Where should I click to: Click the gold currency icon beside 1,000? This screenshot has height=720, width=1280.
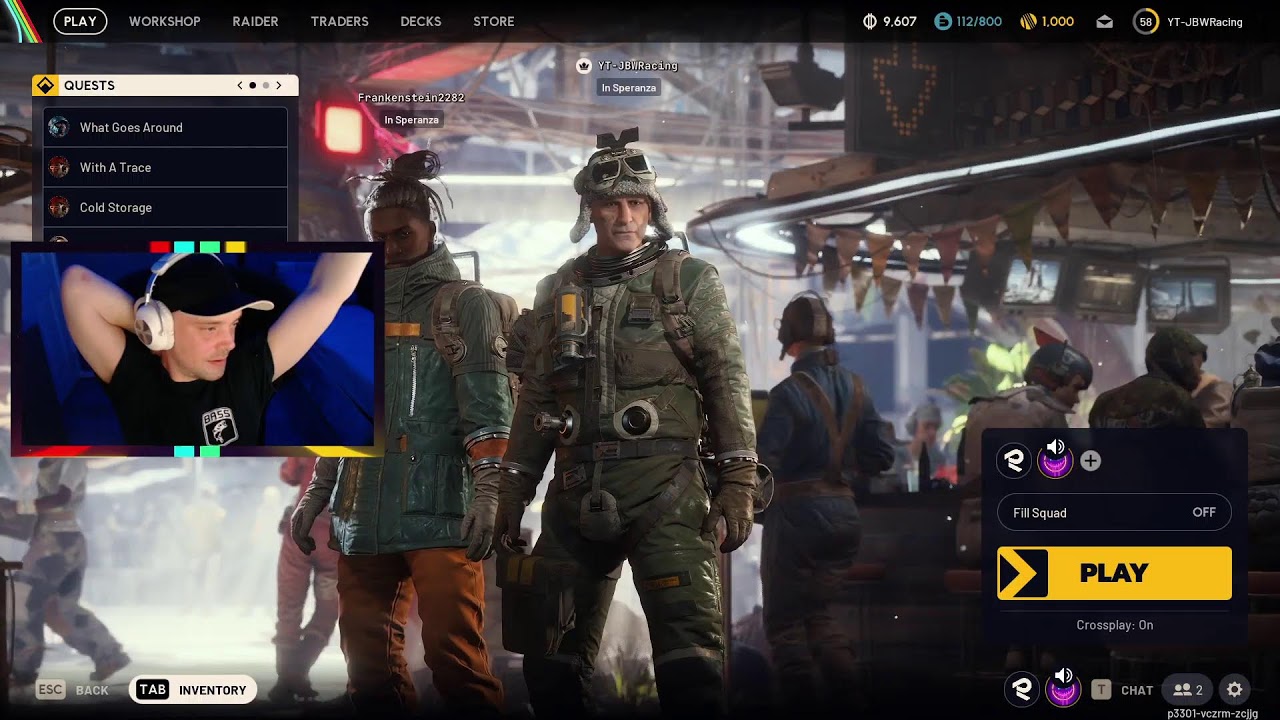[x=1028, y=21]
